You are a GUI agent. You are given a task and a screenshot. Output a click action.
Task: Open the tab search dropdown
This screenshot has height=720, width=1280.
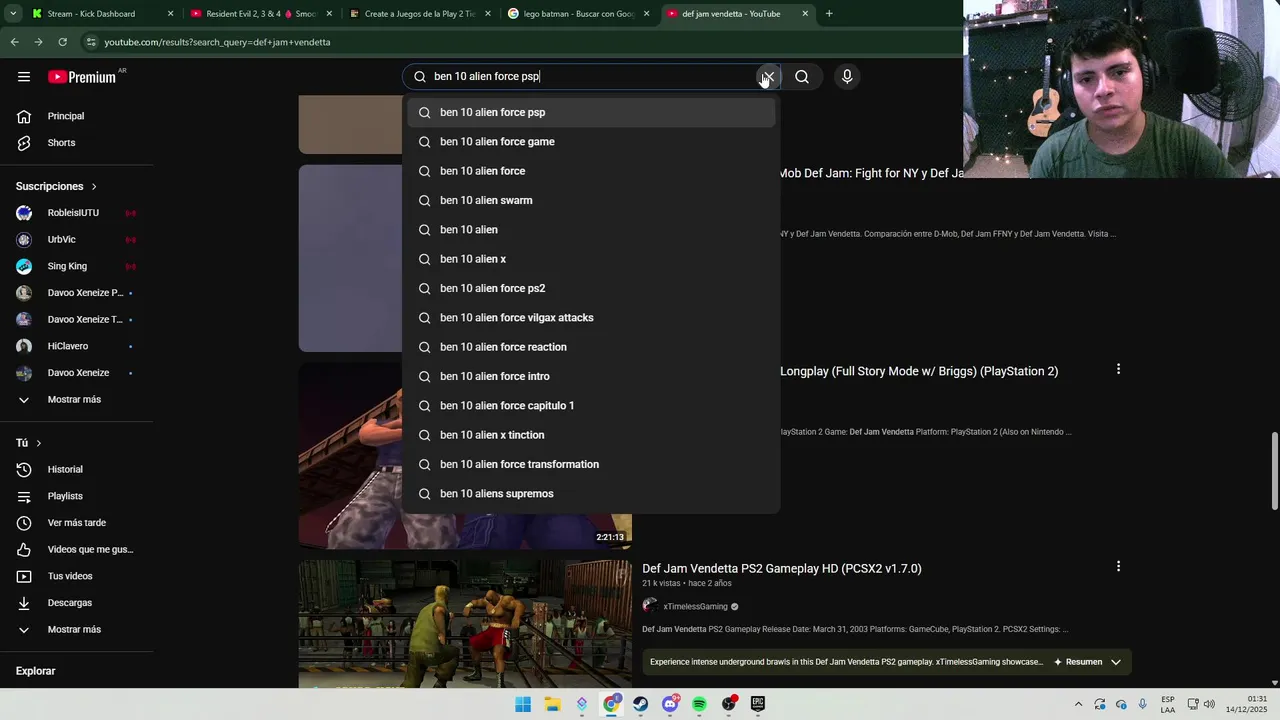[13, 14]
